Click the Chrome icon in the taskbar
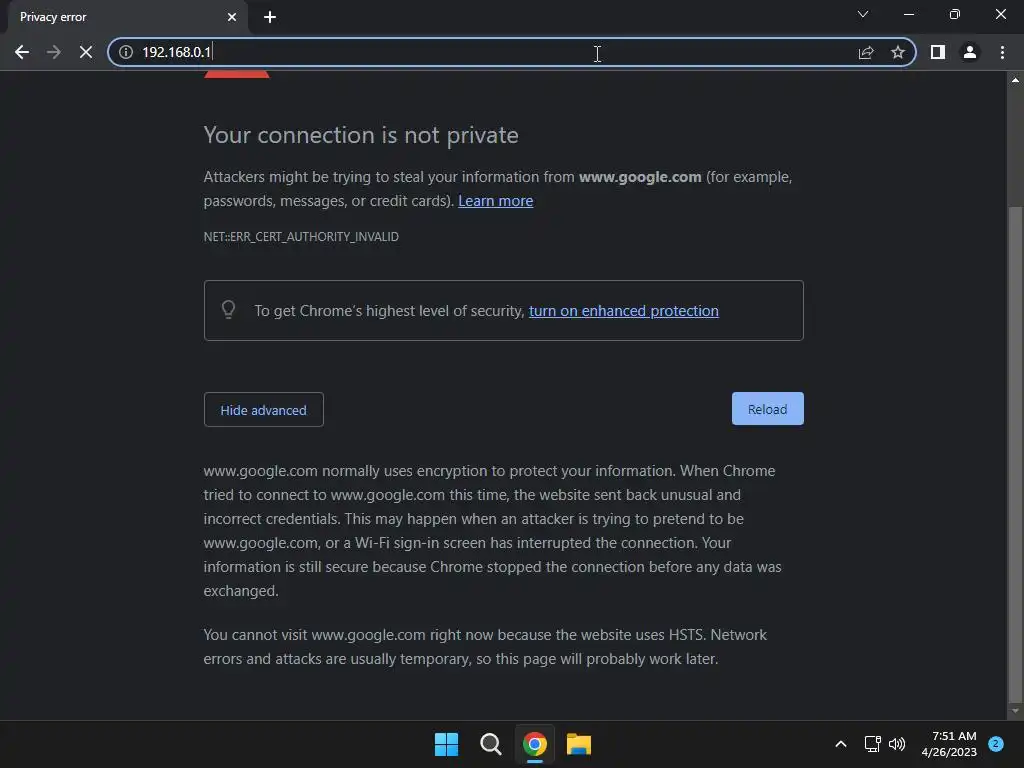Screen dimensions: 1024x768 535,744
